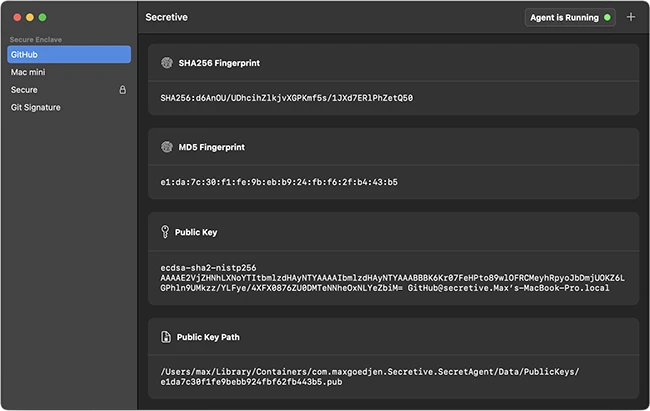Copy the SHA256:d6AnOU fingerprint value

pyautogui.click(x=286, y=98)
